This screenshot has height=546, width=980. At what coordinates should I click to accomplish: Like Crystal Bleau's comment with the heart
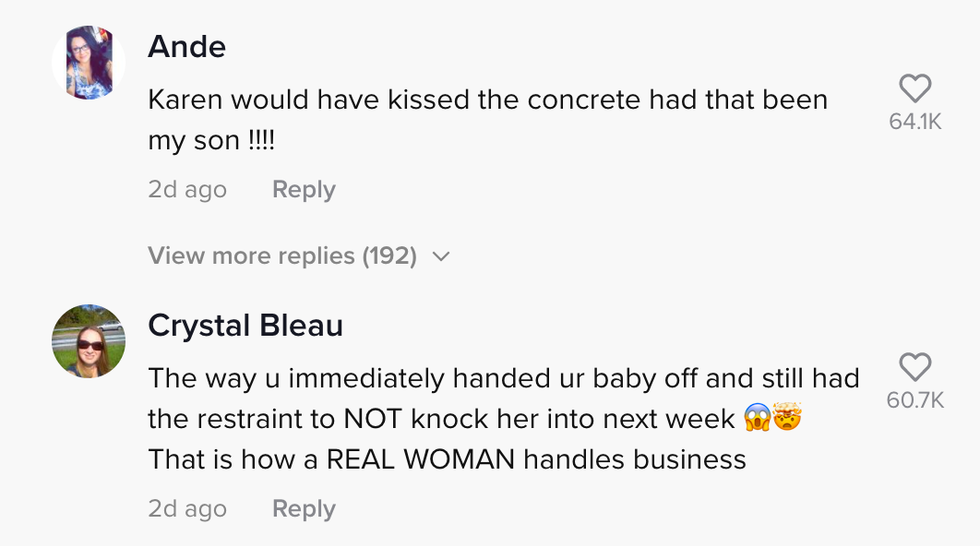point(915,367)
